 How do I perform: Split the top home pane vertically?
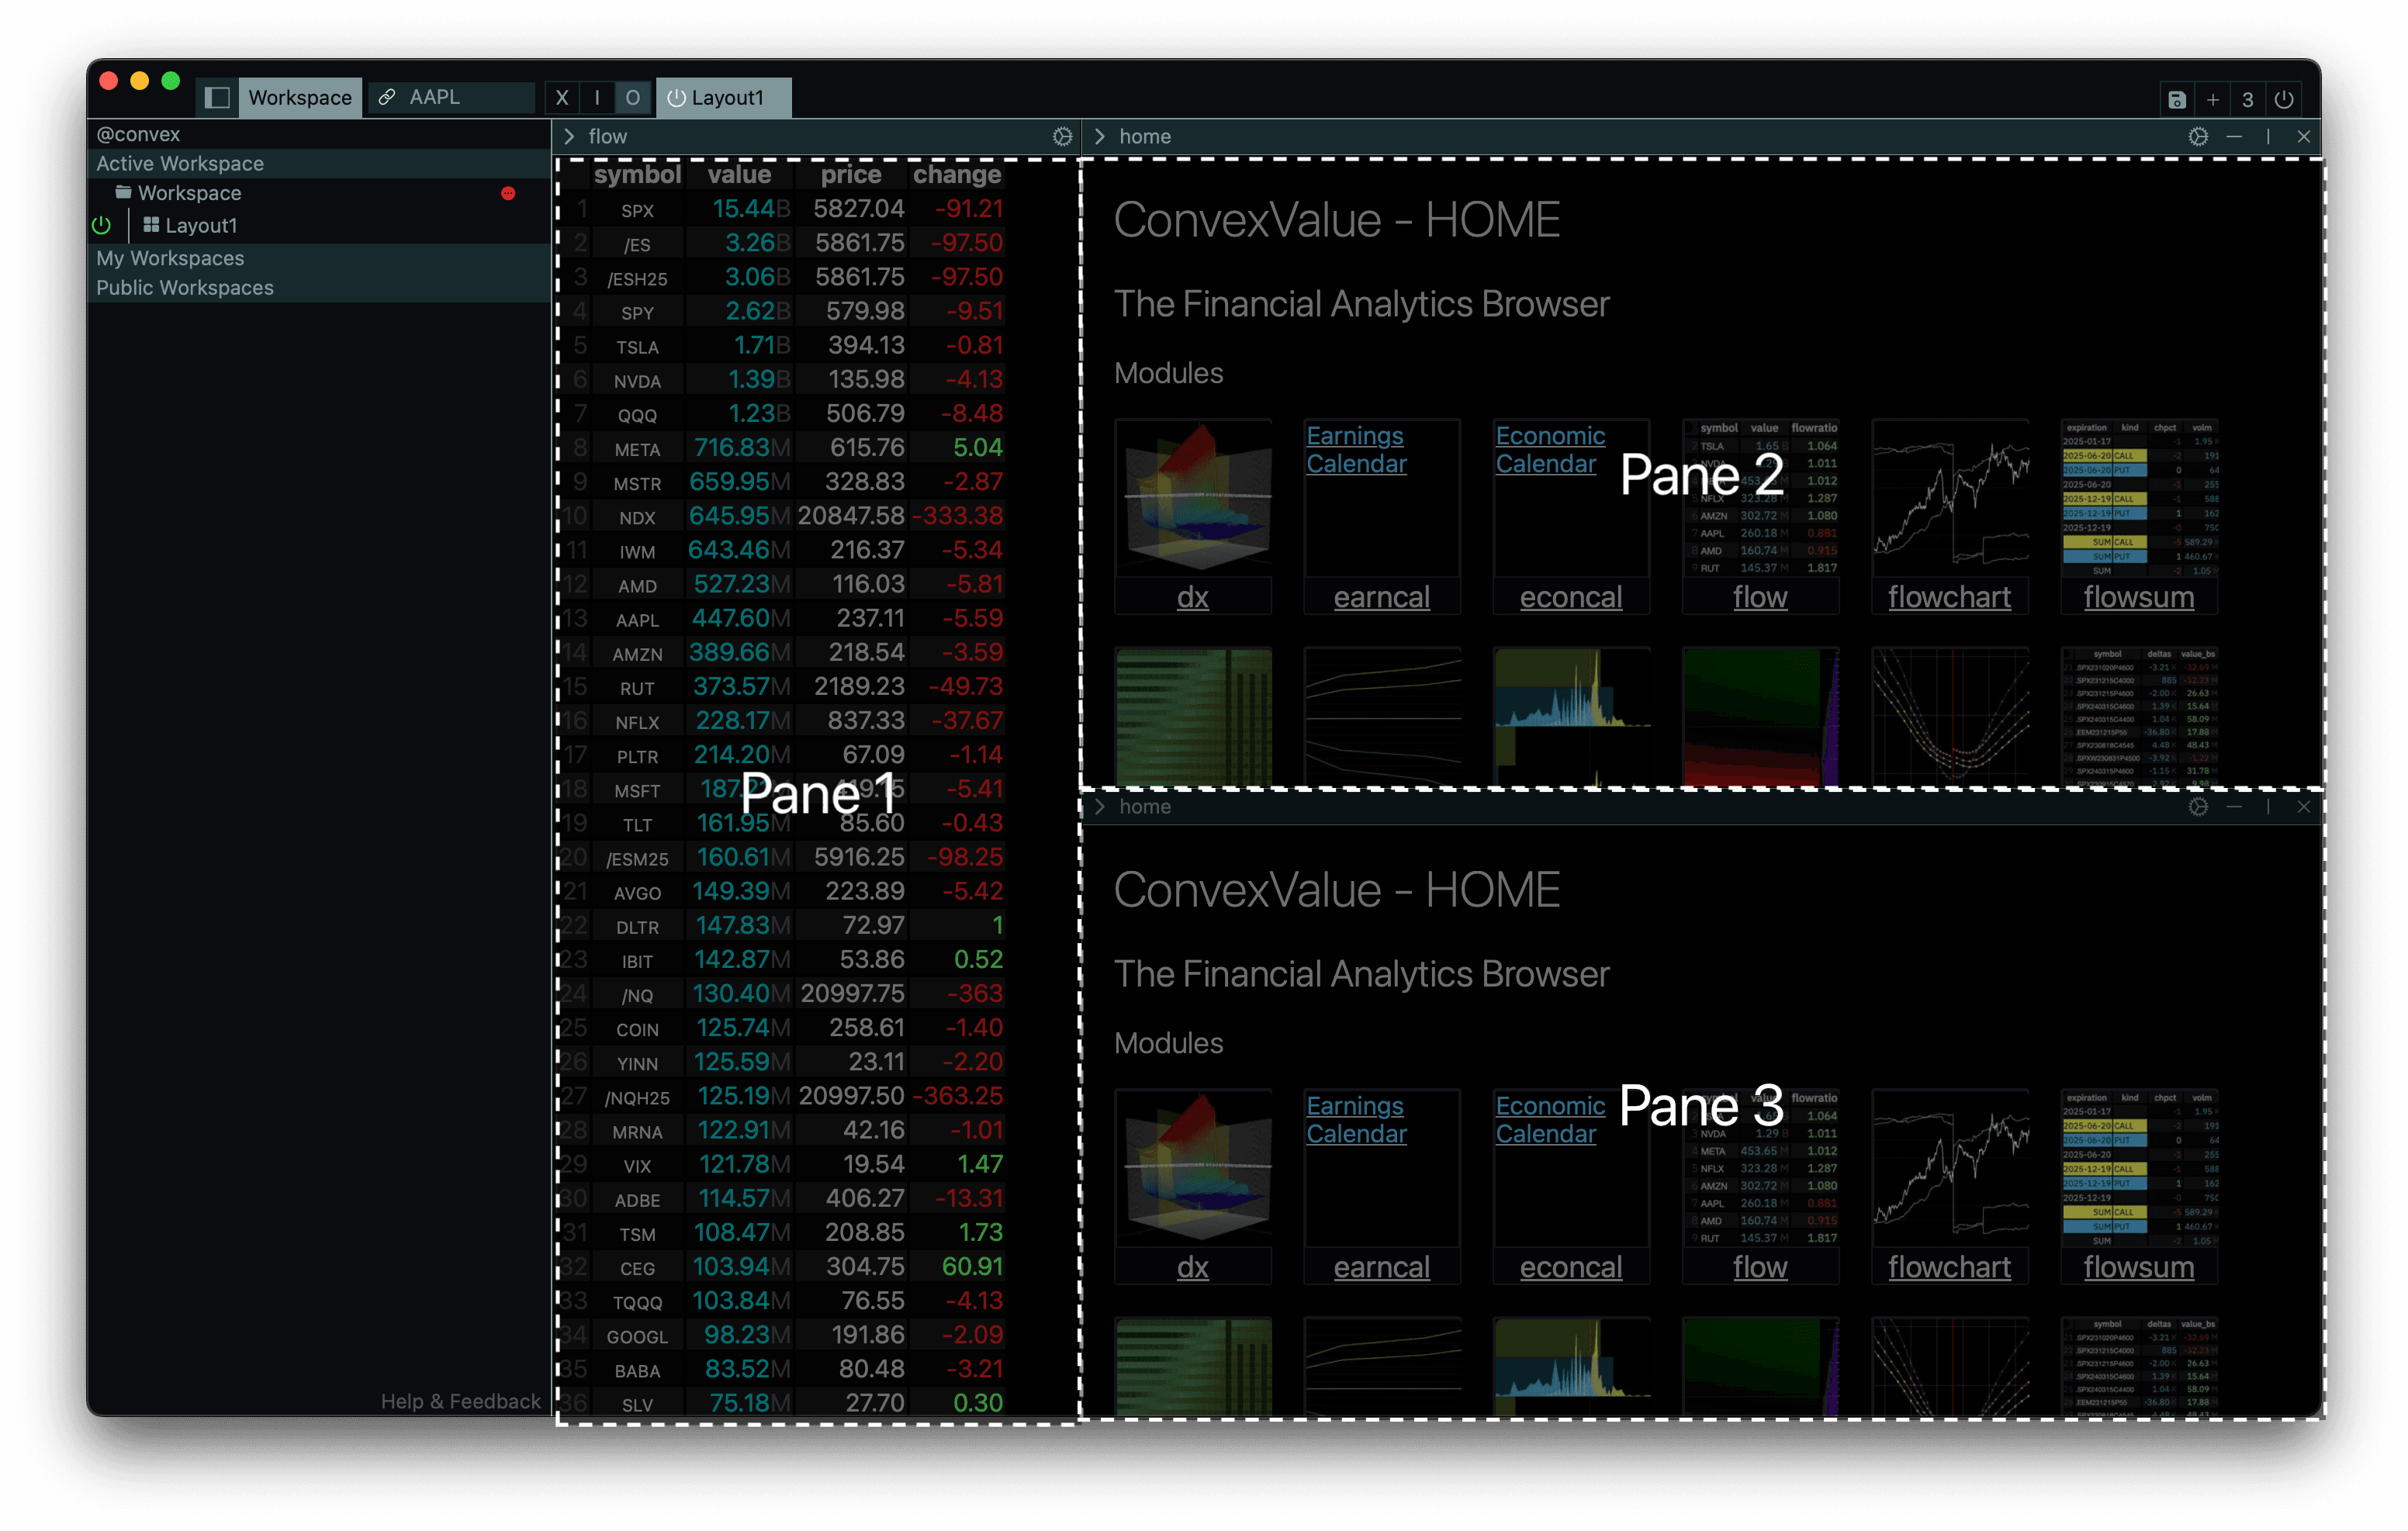2268,137
